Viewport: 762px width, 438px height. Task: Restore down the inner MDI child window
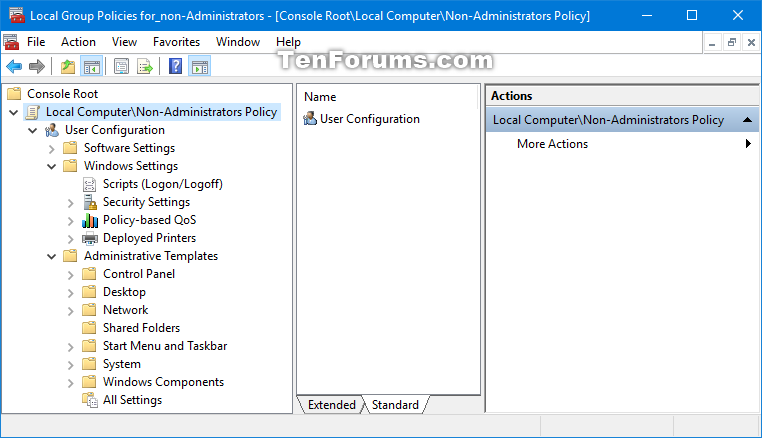point(732,43)
